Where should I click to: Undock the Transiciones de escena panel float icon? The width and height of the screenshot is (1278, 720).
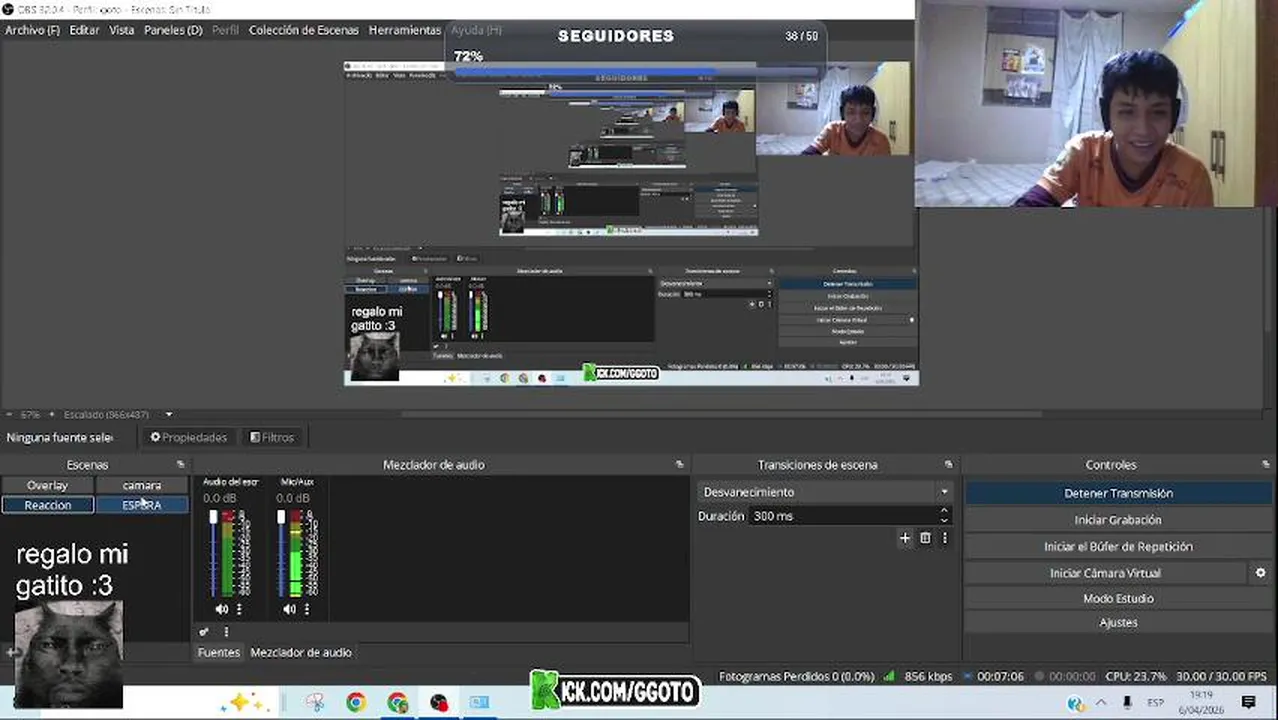point(948,465)
